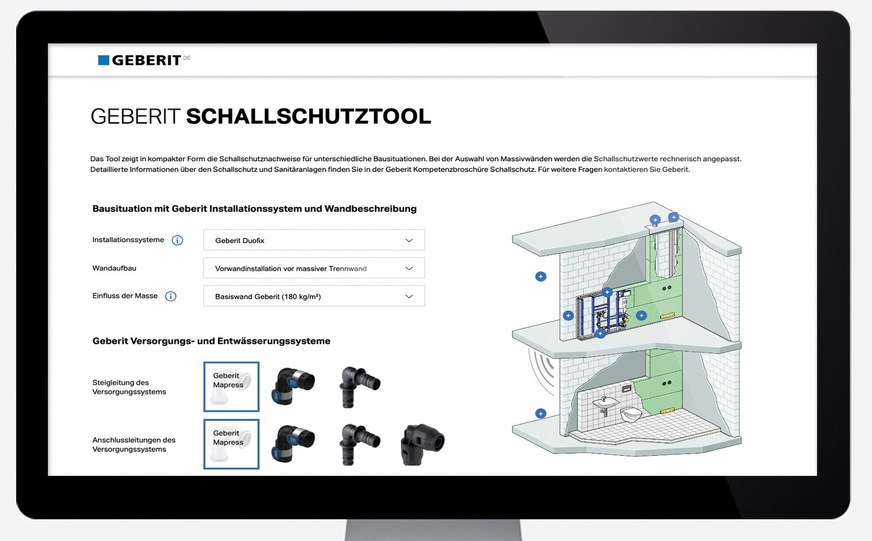Image resolution: width=872 pixels, height=541 pixels.
Task: Click the 'Steigleitung des Versorgungssystems' row label
Action: tap(130, 387)
